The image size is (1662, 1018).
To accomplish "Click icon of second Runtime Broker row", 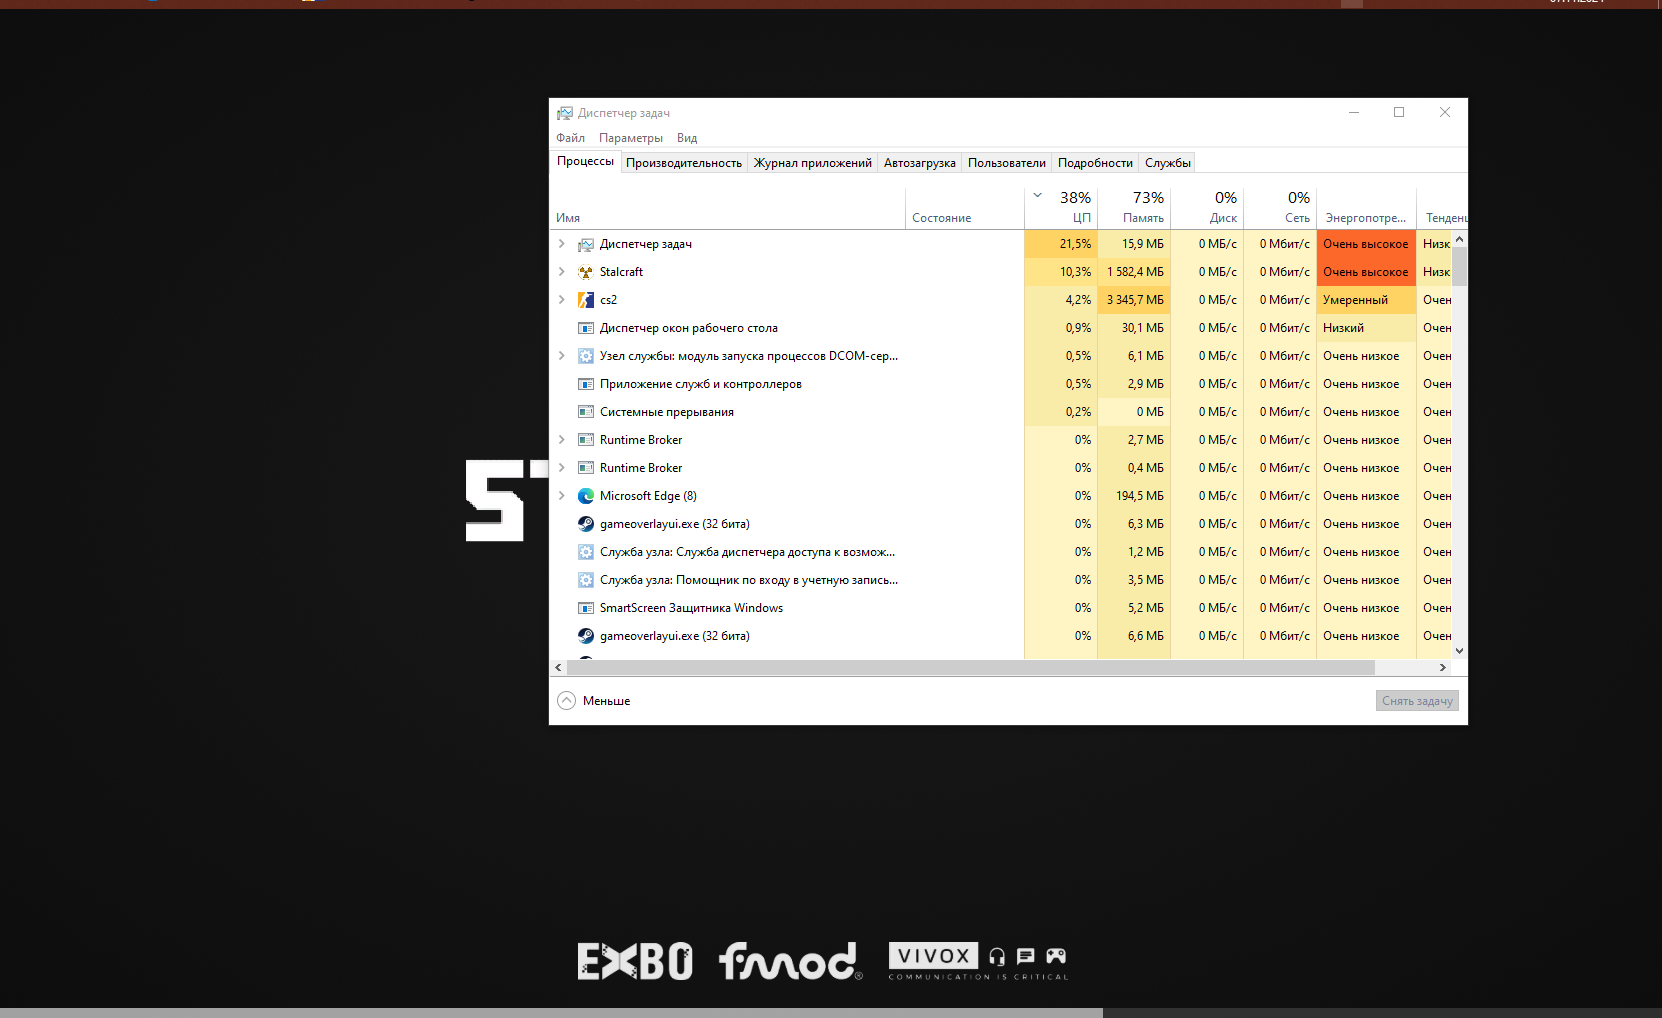I will (x=586, y=468).
